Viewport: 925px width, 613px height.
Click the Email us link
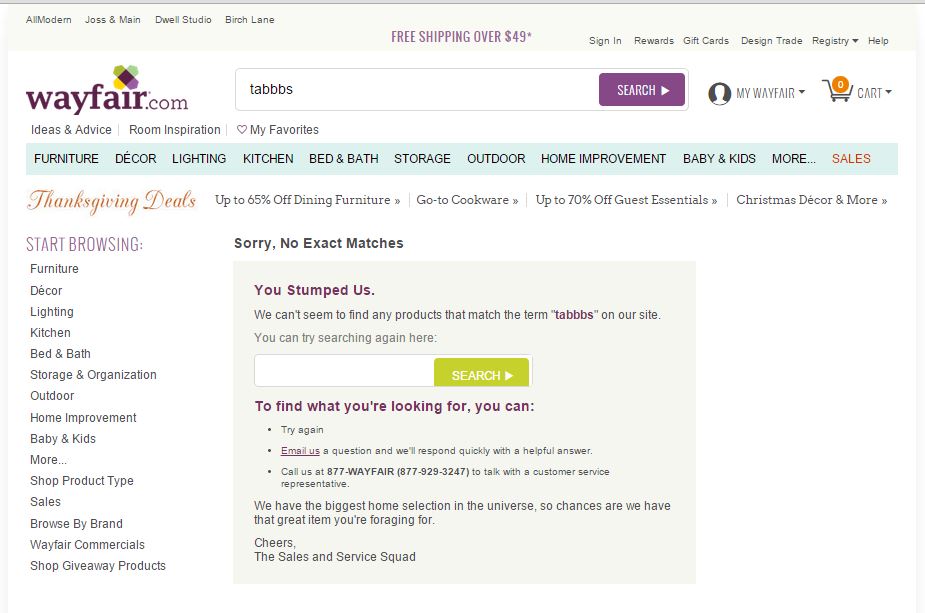tap(300, 451)
